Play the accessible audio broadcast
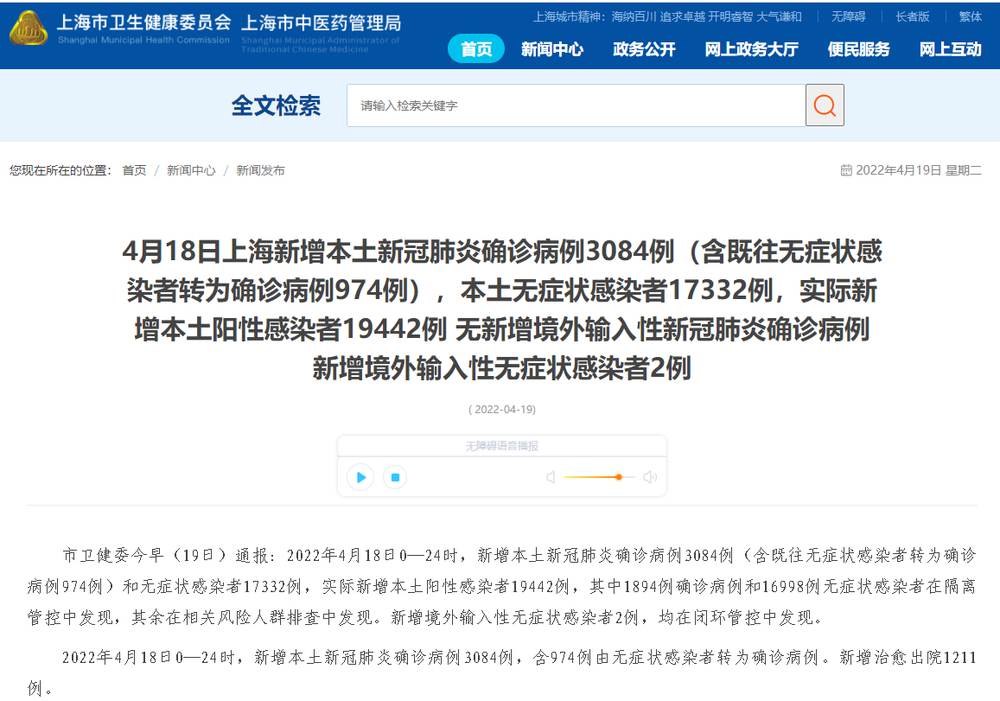 360,478
